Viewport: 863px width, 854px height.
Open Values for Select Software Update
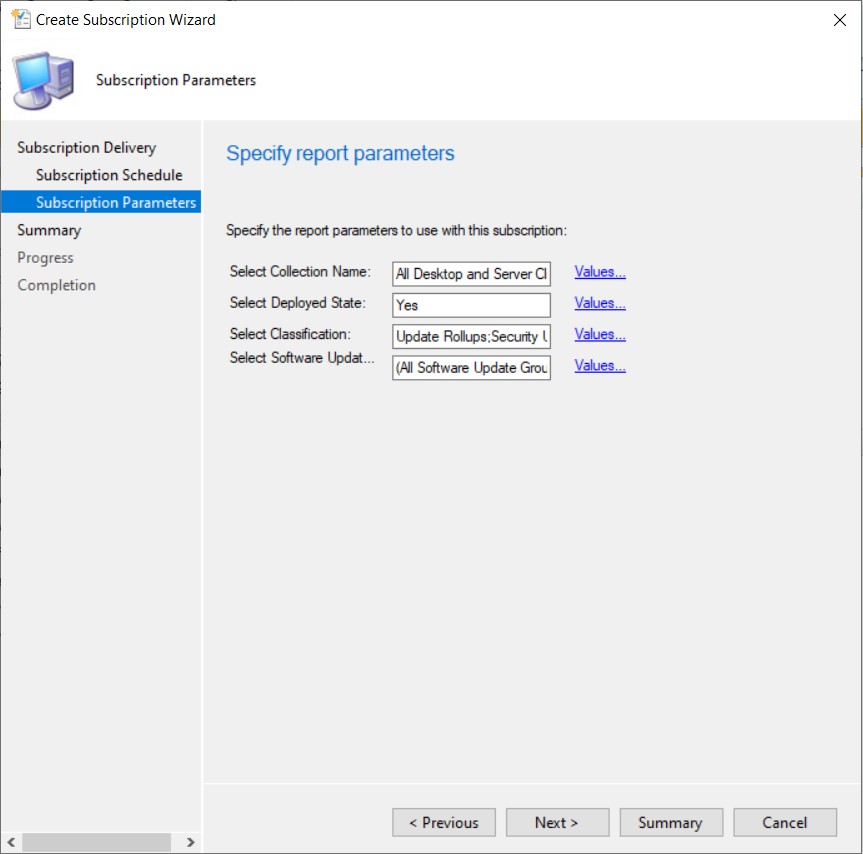(x=598, y=364)
